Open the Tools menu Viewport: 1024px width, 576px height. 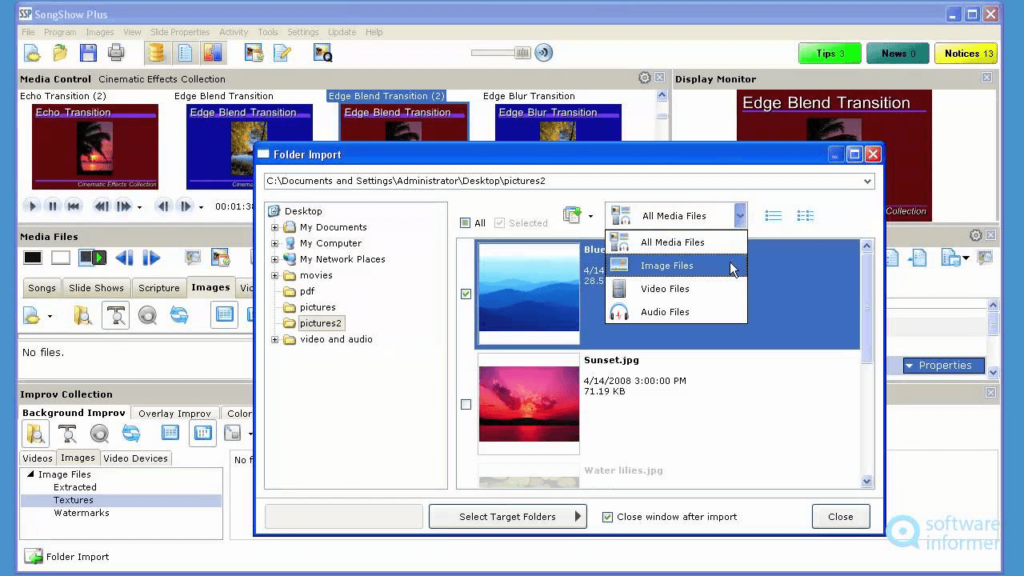coord(267,31)
